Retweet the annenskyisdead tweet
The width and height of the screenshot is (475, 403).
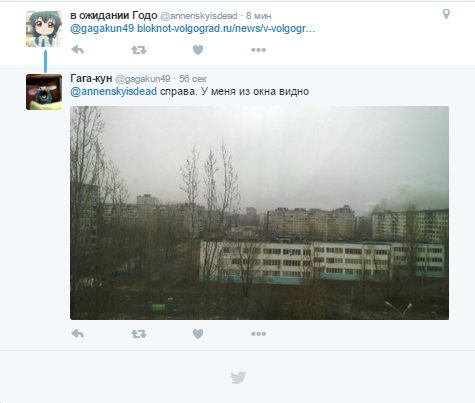click(139, 50)
